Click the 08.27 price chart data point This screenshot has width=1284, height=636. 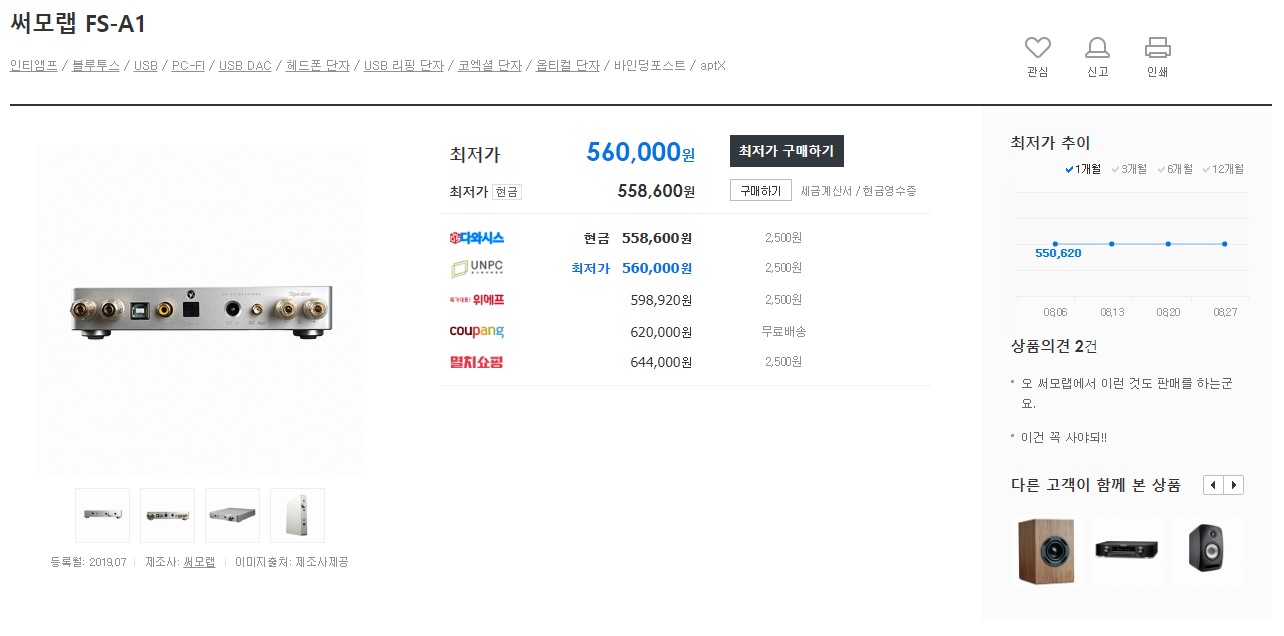1225,244
